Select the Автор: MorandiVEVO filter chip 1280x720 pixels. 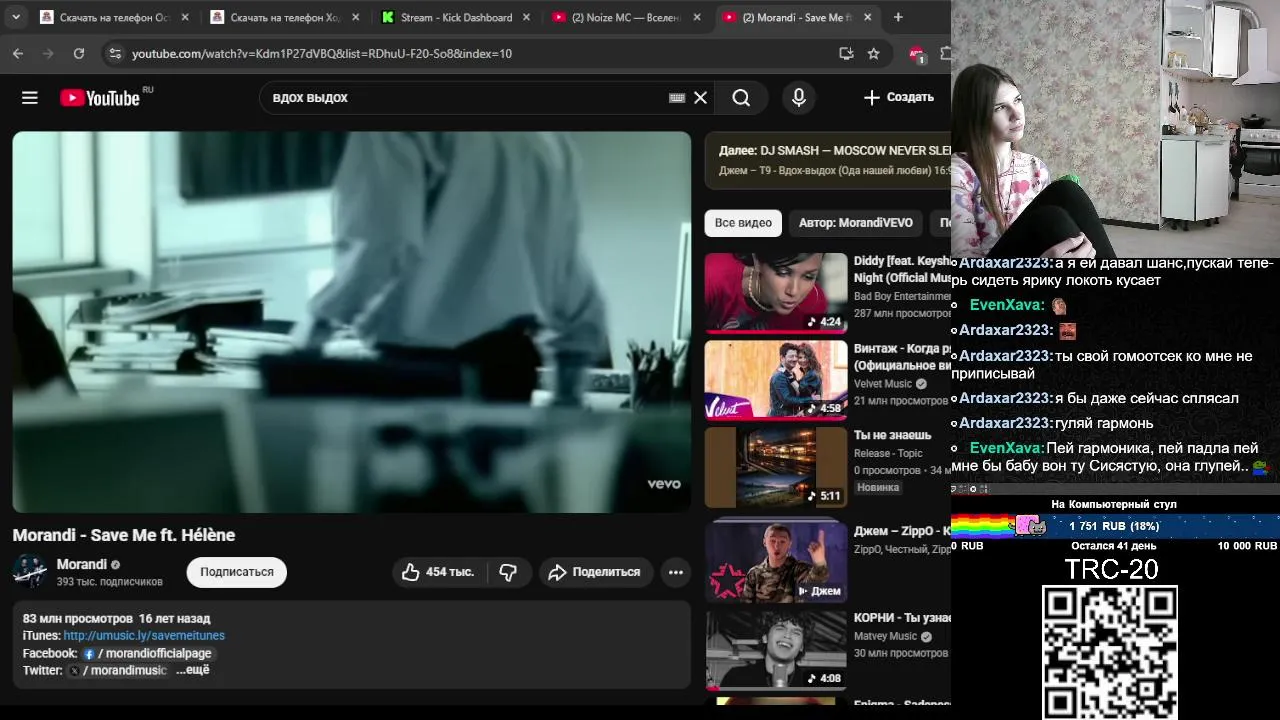coord(856,223)
